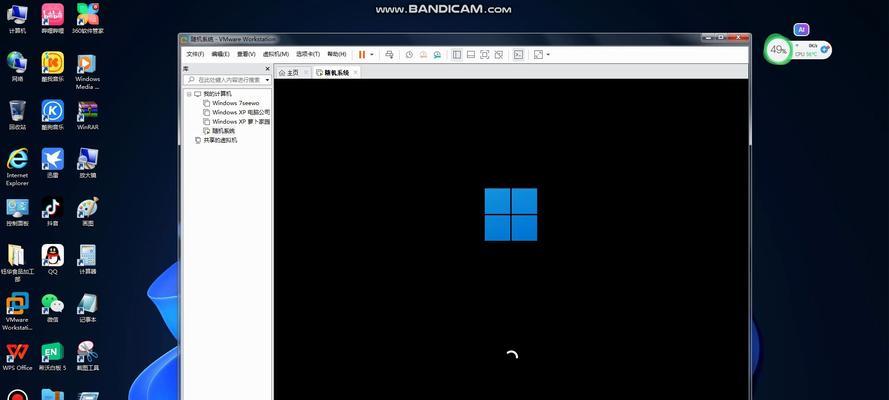Open the 编辑(E) menu
Viewport: 889px width, 400px height.
221,54
